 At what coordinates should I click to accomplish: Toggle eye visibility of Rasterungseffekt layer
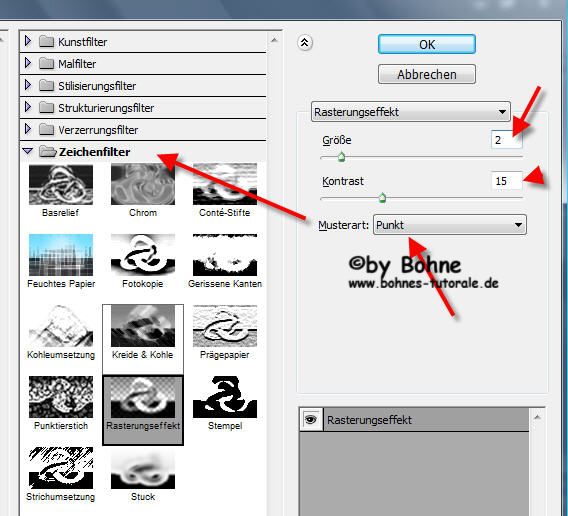(x=310, y=420)
